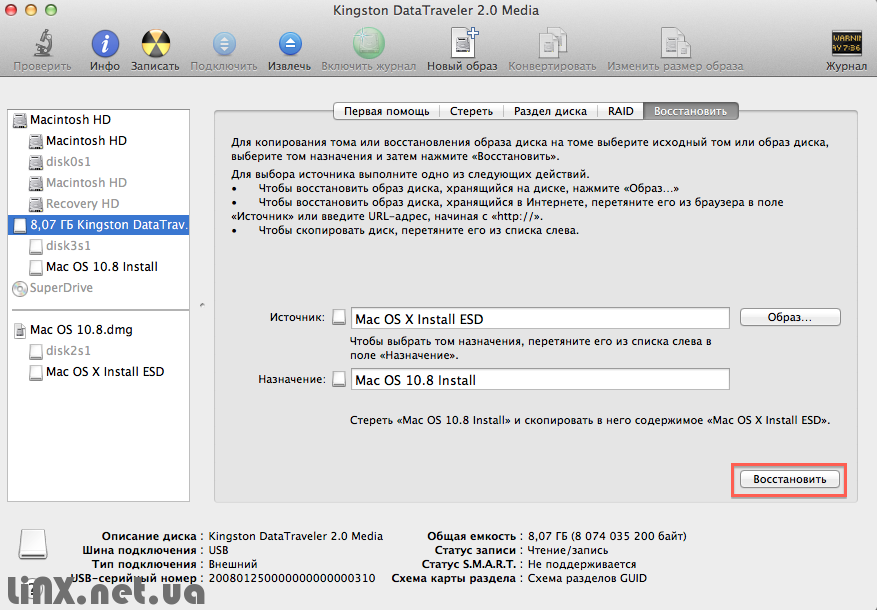Select the Восстановить tab
877x610 pixels.
(691, 111)
